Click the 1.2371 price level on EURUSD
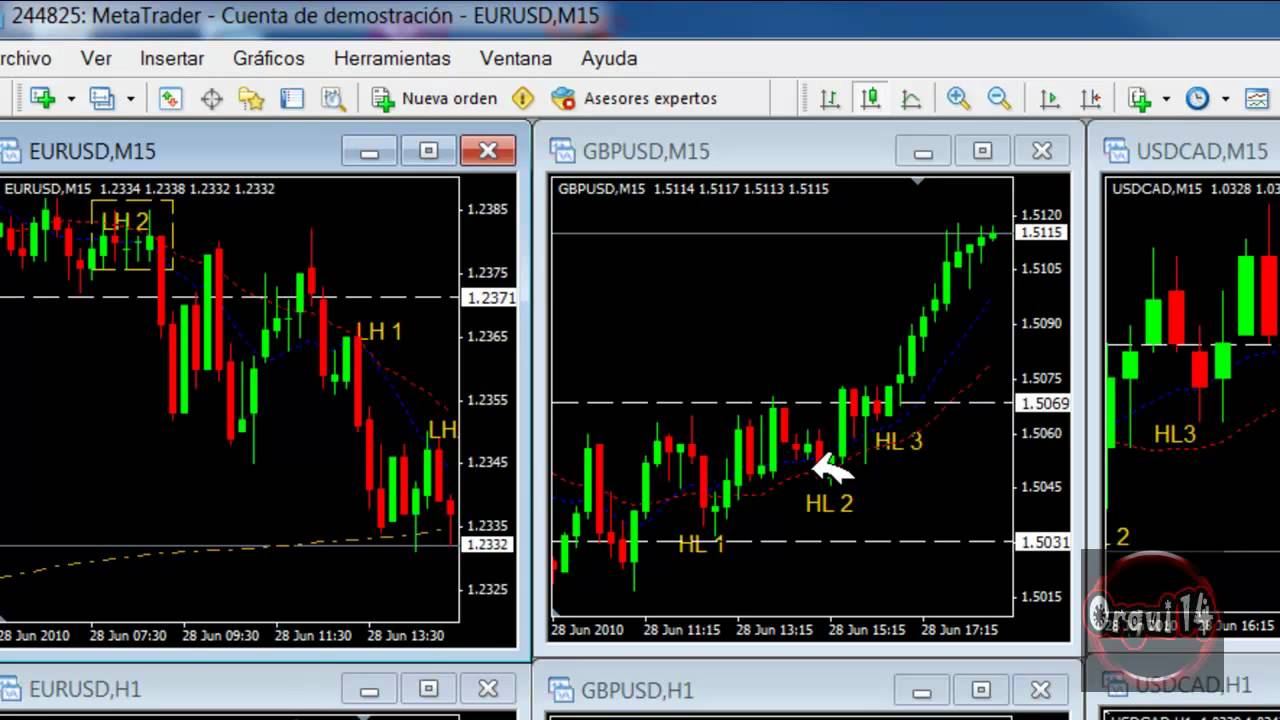 click(x=488, y=298)
